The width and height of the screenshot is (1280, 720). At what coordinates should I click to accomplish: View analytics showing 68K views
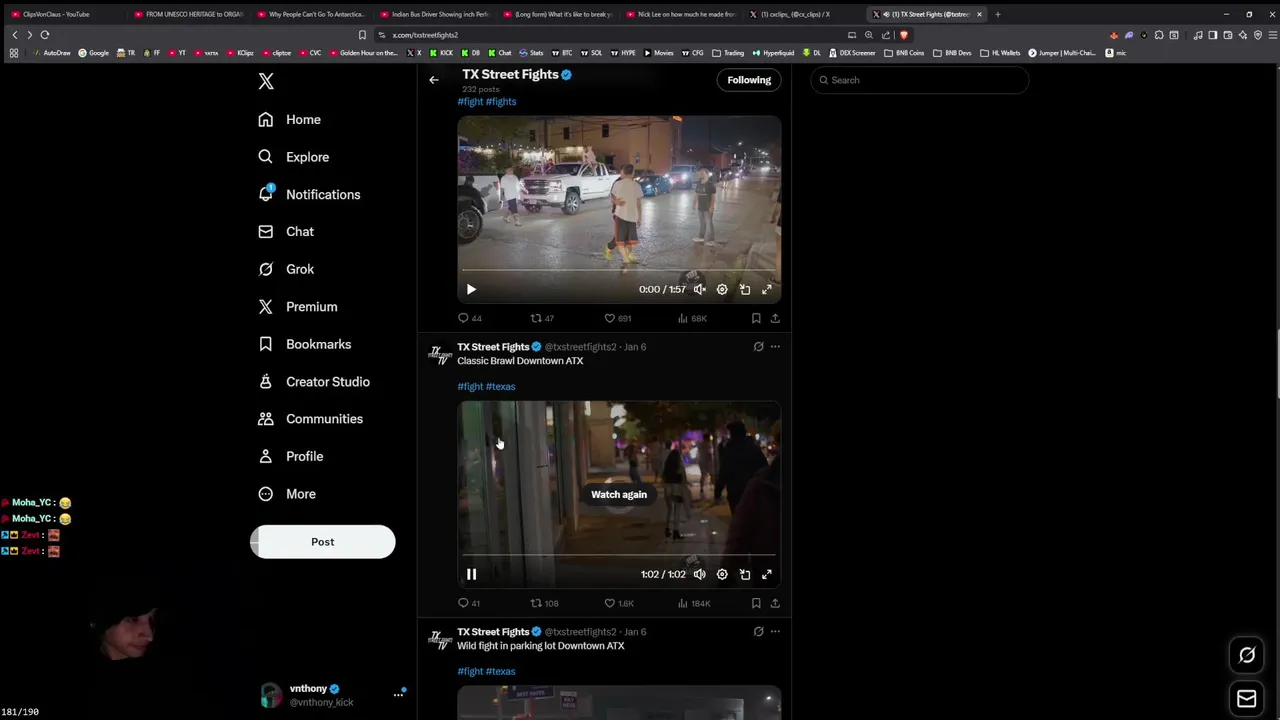point(692,318)
